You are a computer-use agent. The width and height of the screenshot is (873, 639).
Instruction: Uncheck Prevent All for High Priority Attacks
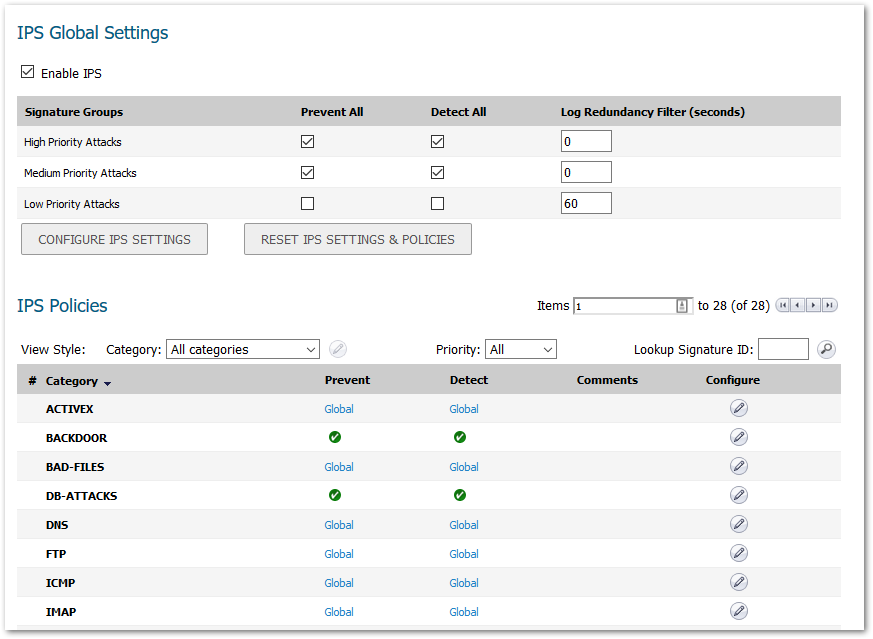point(308,142)
